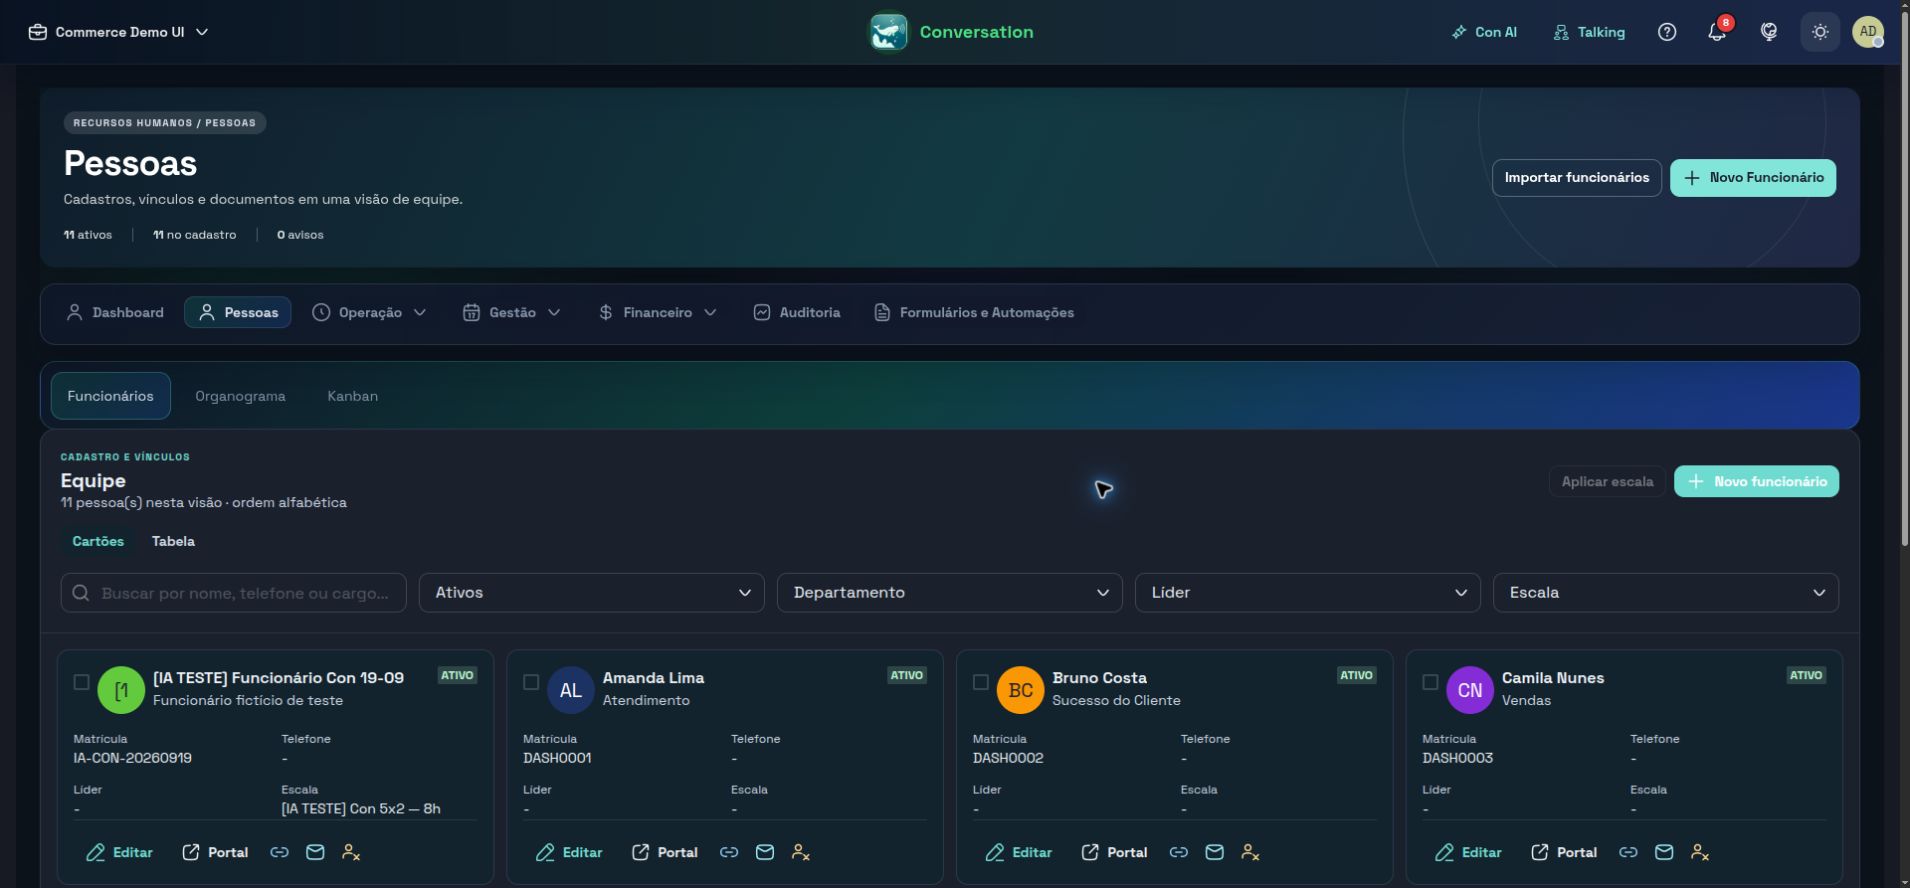Image resolution: width=1910 pixels, height=888 pixels.
Task: Open the Auditoria section
Action: (797, 312)
